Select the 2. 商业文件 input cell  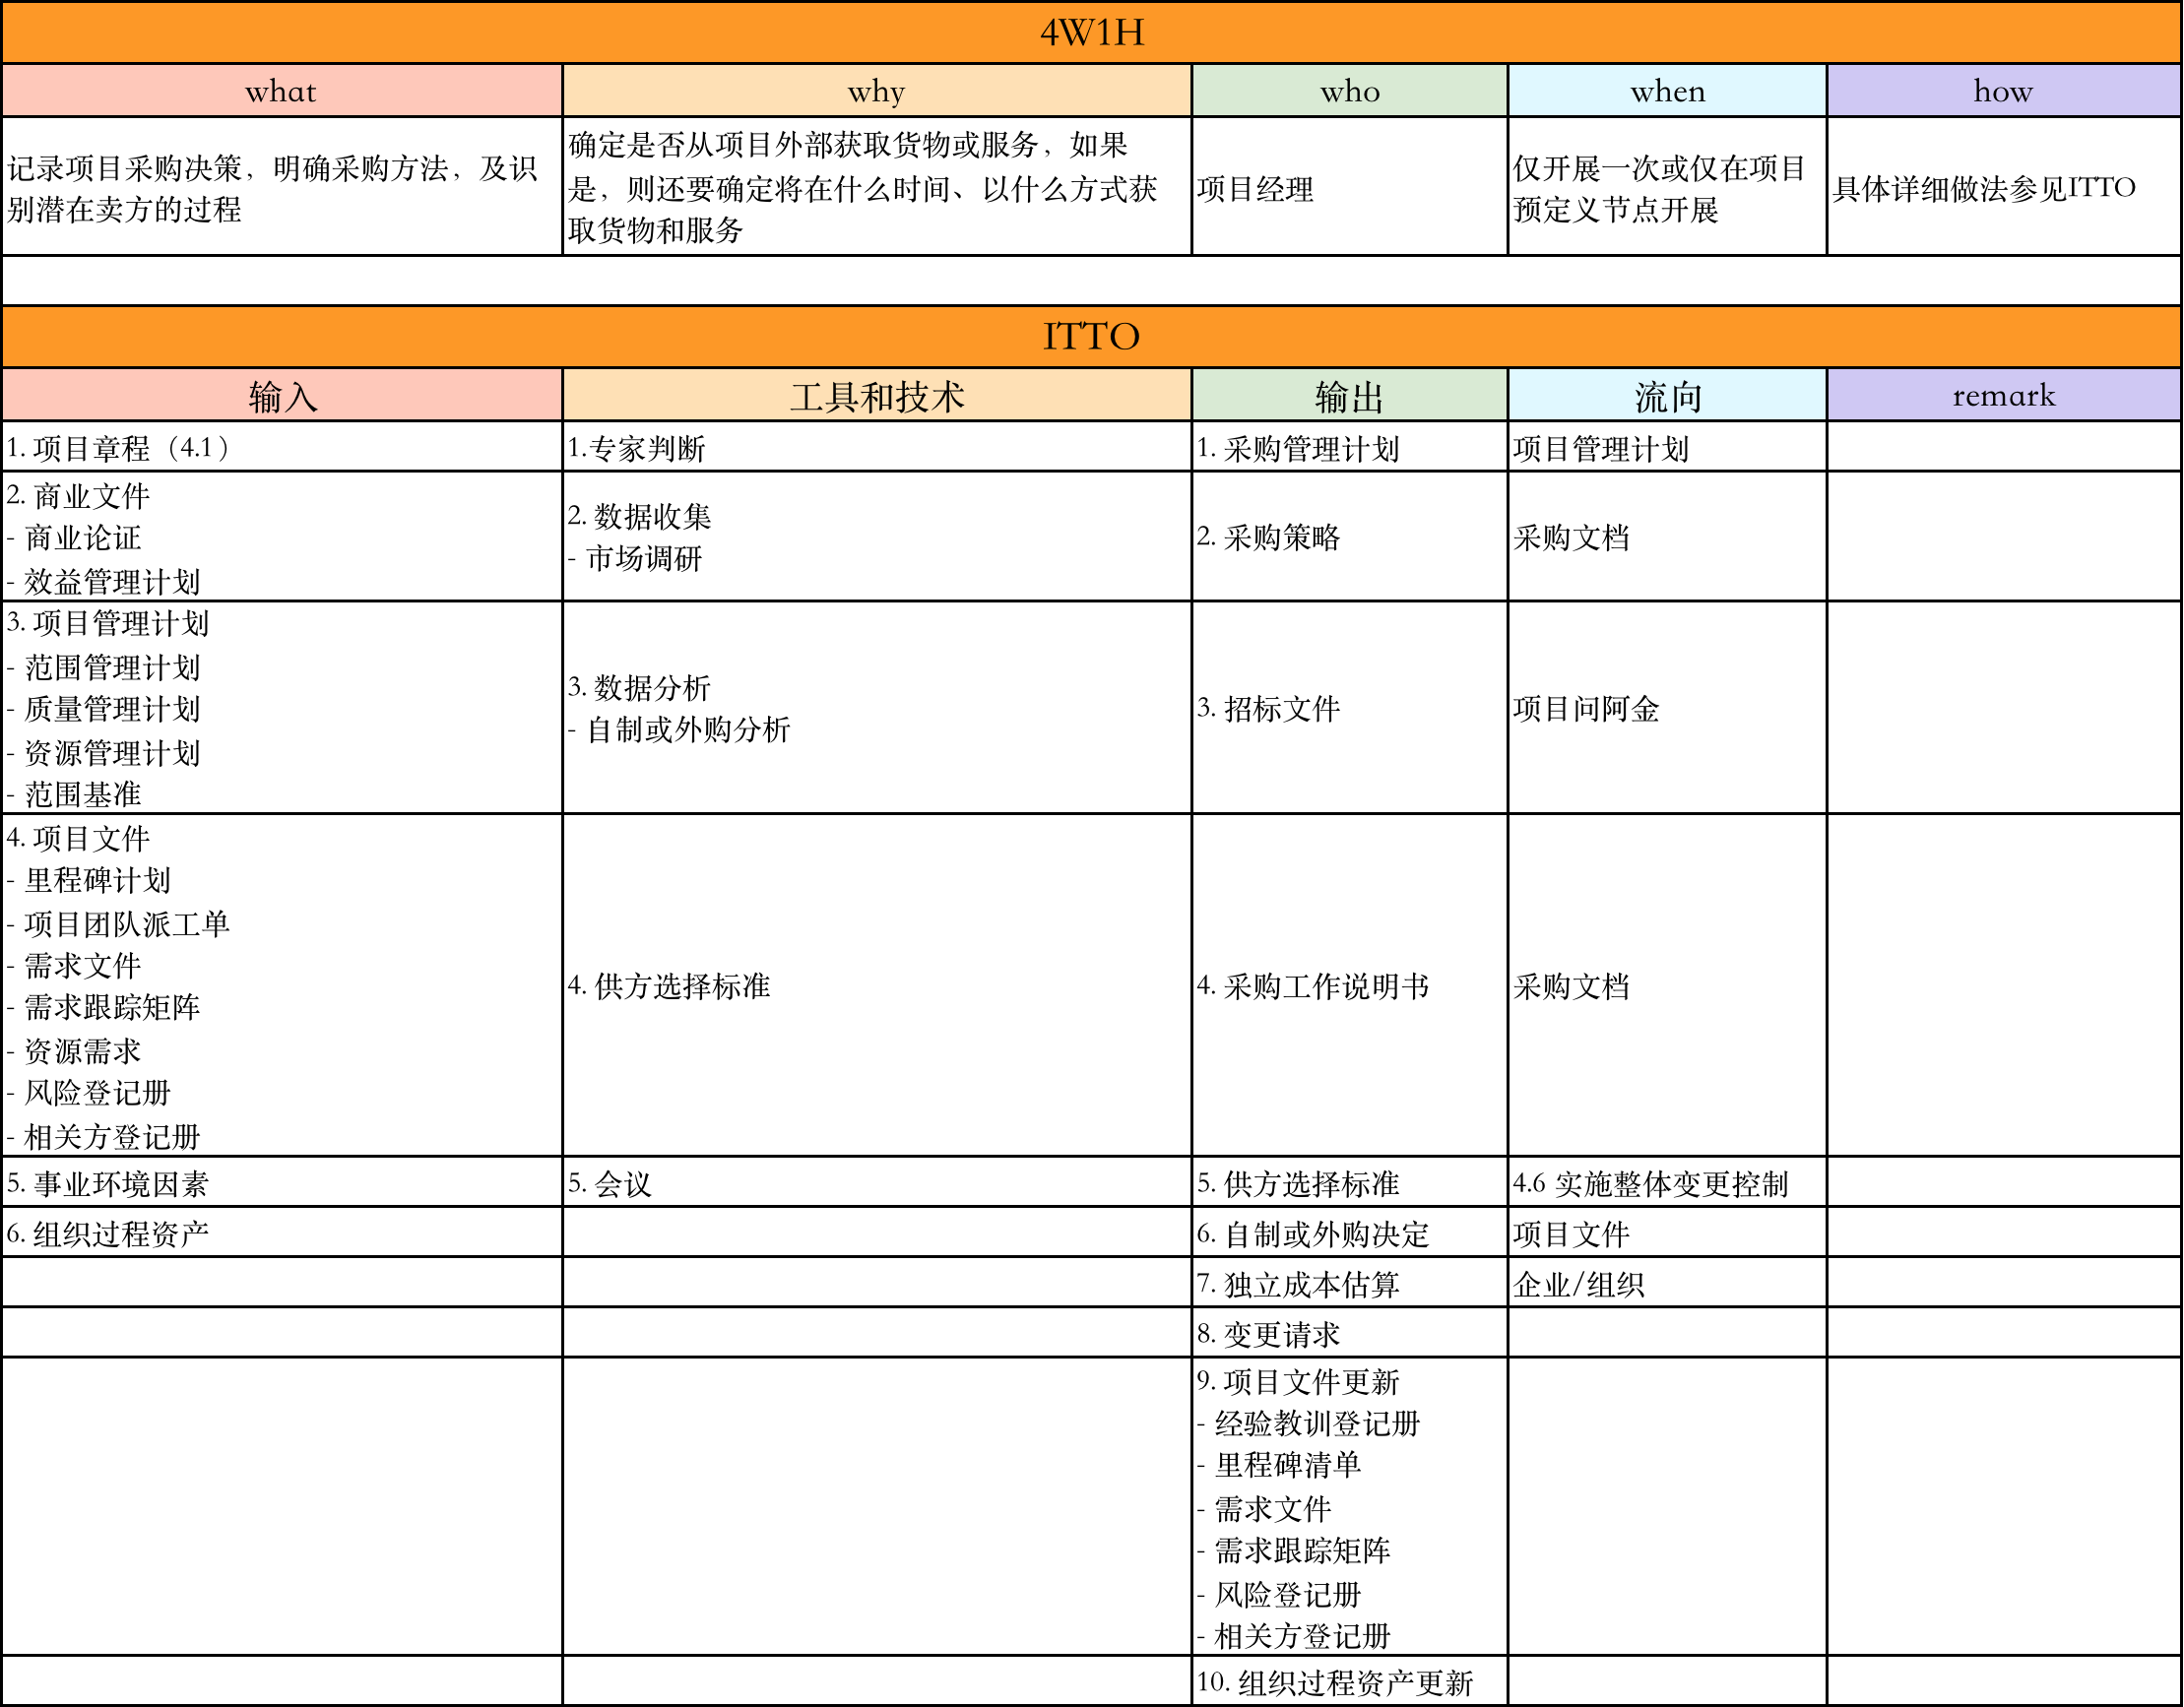(x=282, y=537)
